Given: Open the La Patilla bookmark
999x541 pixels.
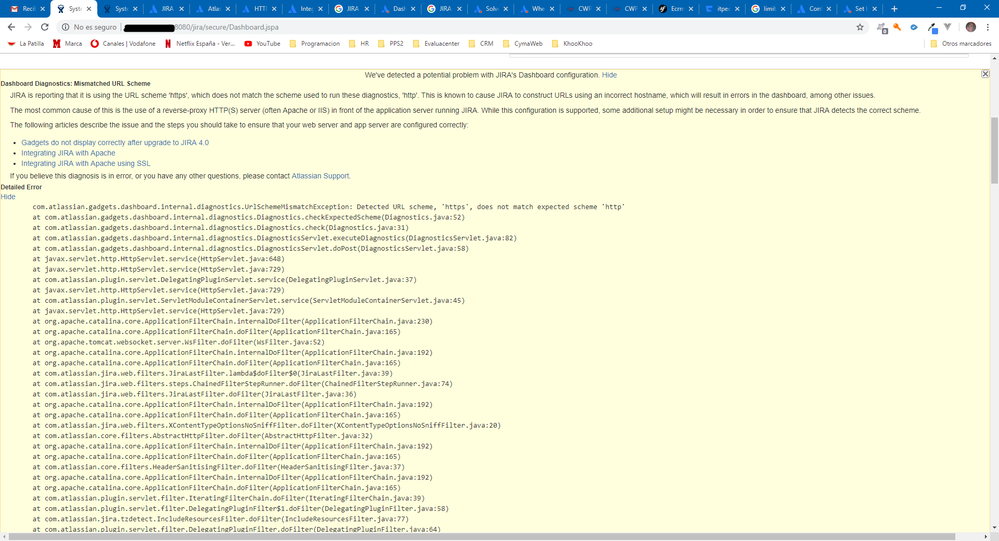Looking at the screenshot, I should [25, 44].
